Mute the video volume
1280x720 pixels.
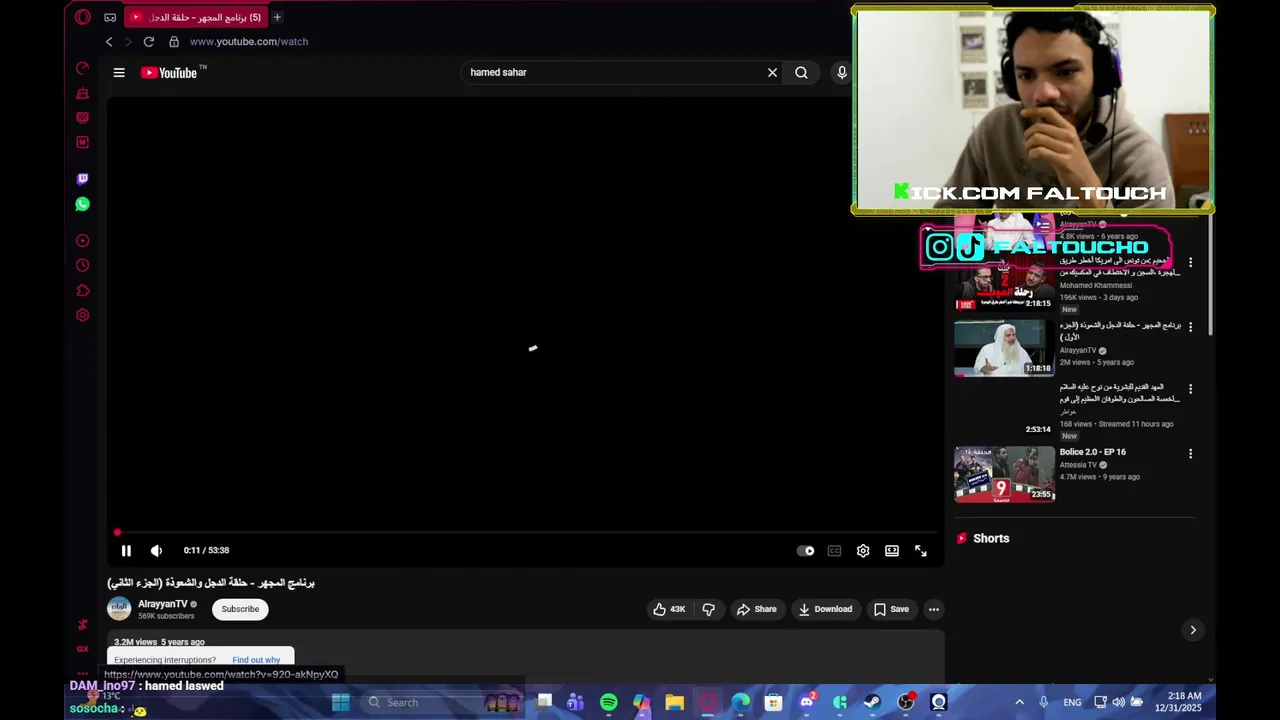156,551
